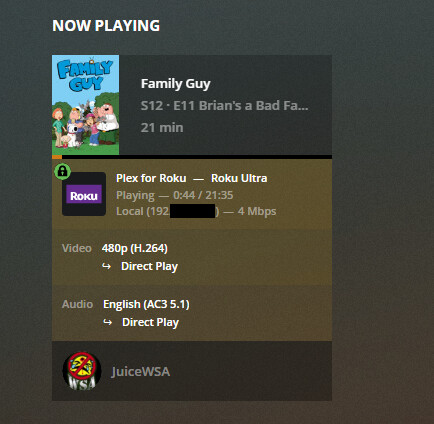
Task: Click the Family Guy poster thumbnail
Action: [86, 105]
